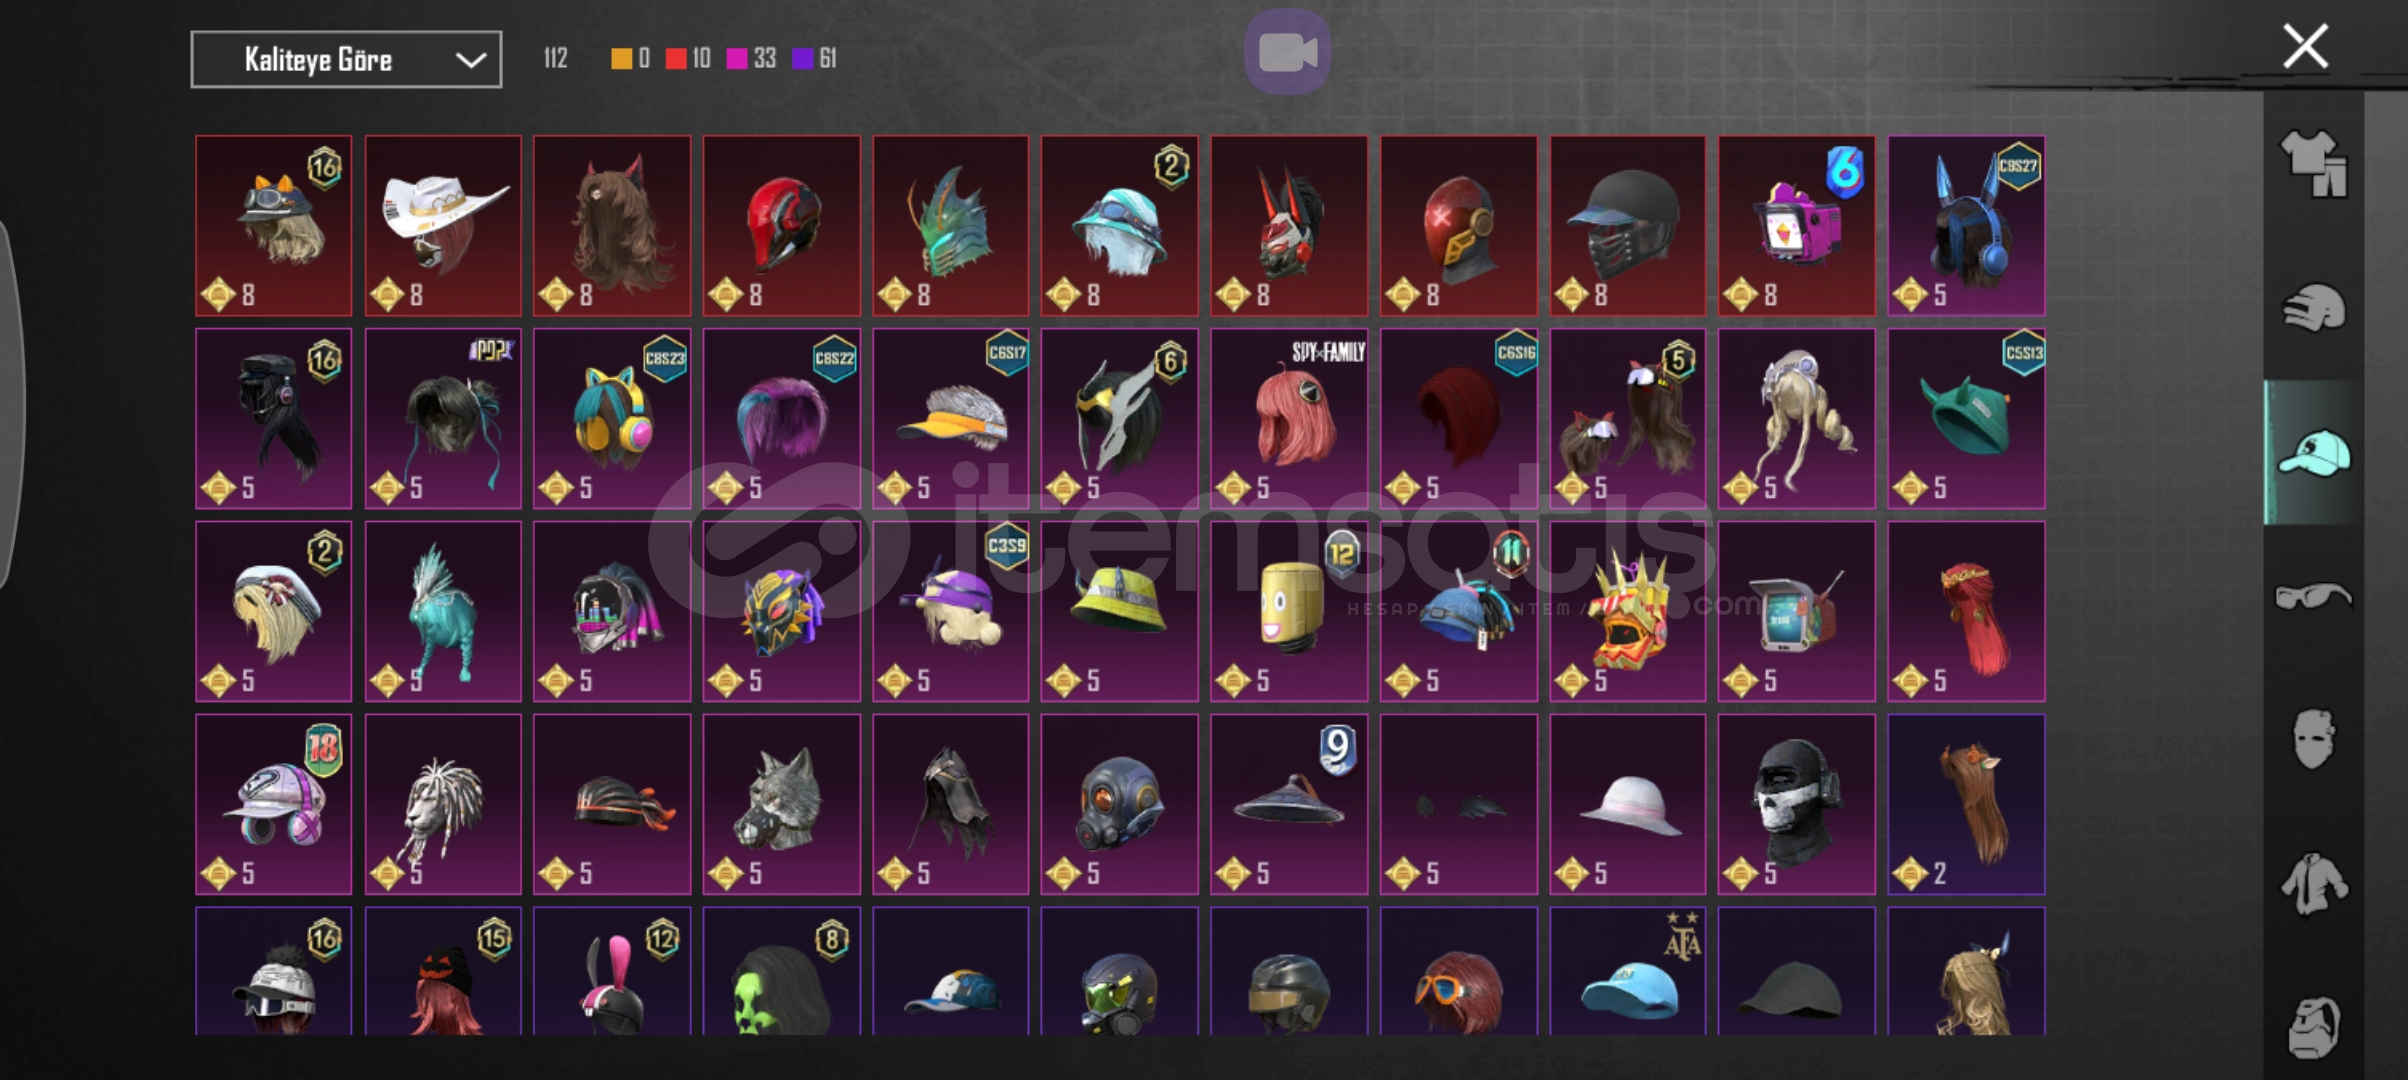Select the SPY×FAMILY pink hair item
2408x1080 pixels.
(1289, 419)
